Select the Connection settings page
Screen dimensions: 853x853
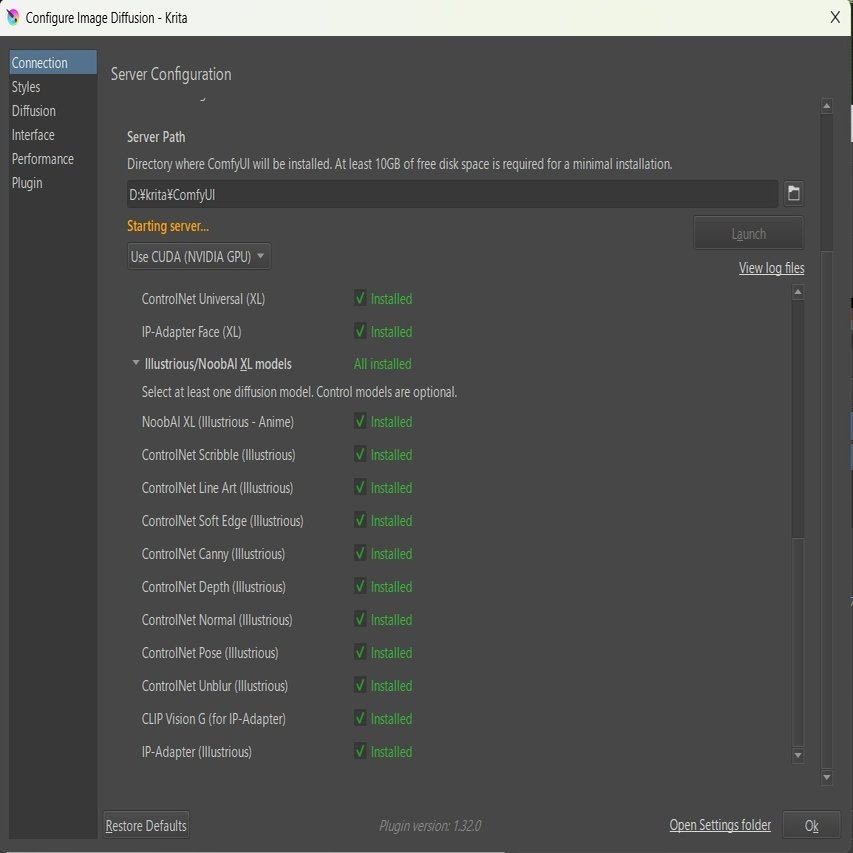pos(53,63)
